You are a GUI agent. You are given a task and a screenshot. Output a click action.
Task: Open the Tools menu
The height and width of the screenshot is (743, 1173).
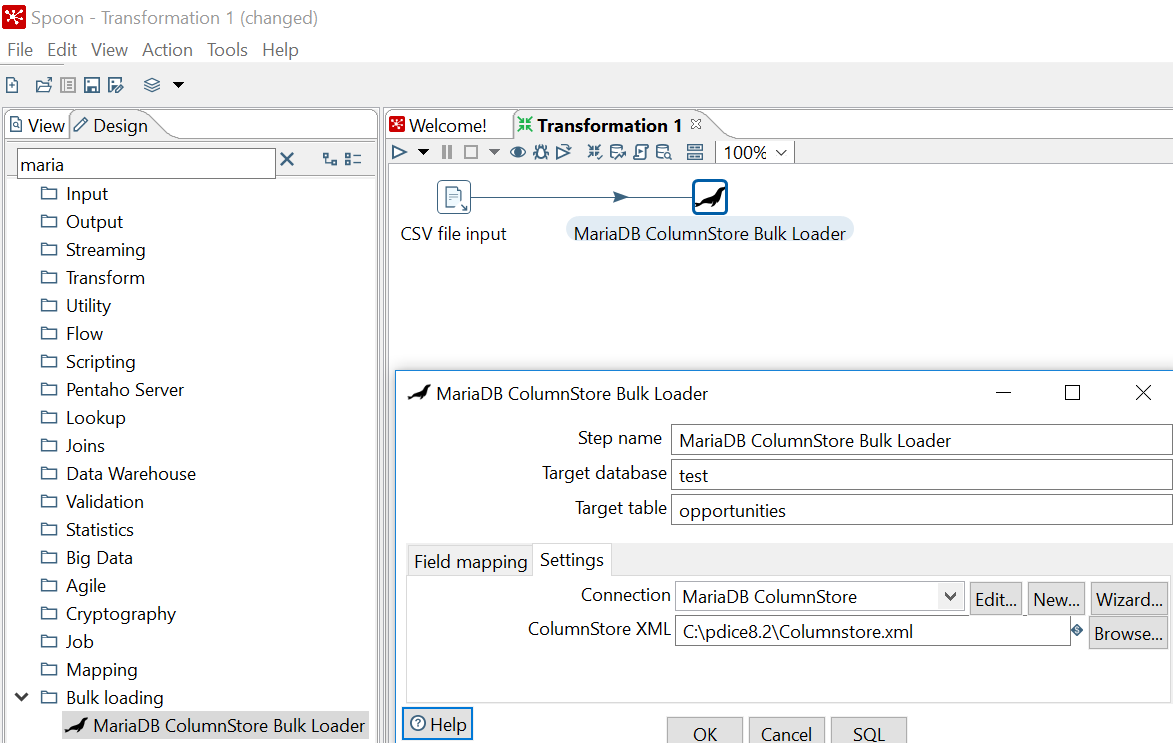click(227, 49)
